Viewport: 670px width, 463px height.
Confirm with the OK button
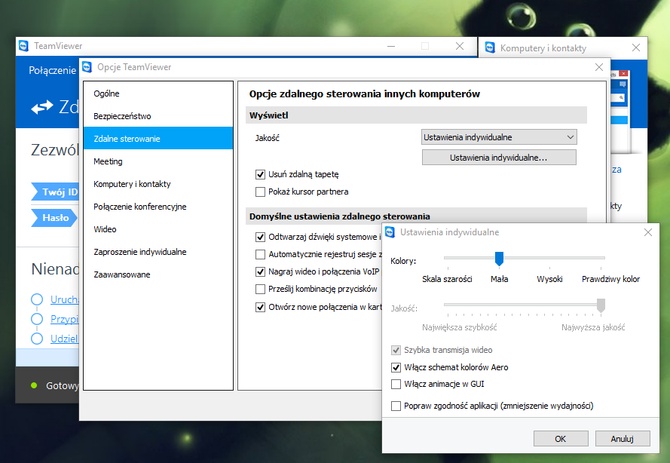pyautogui.click(x=560, y=438)
